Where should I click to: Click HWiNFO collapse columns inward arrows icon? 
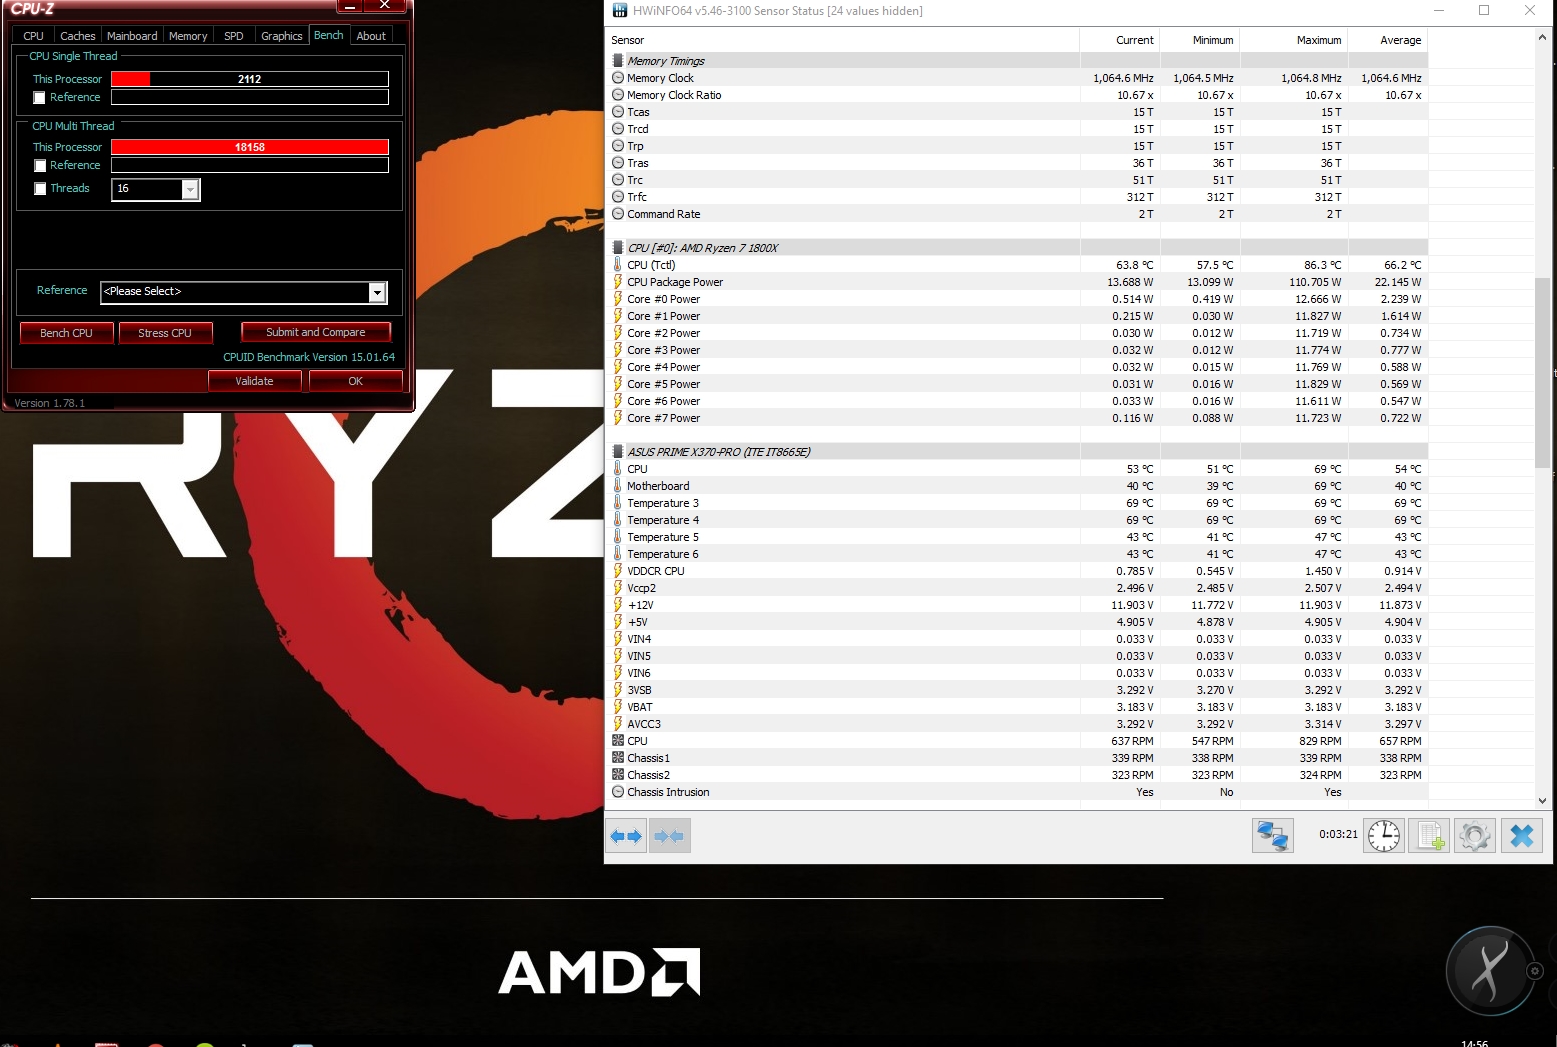pos(669,836)
